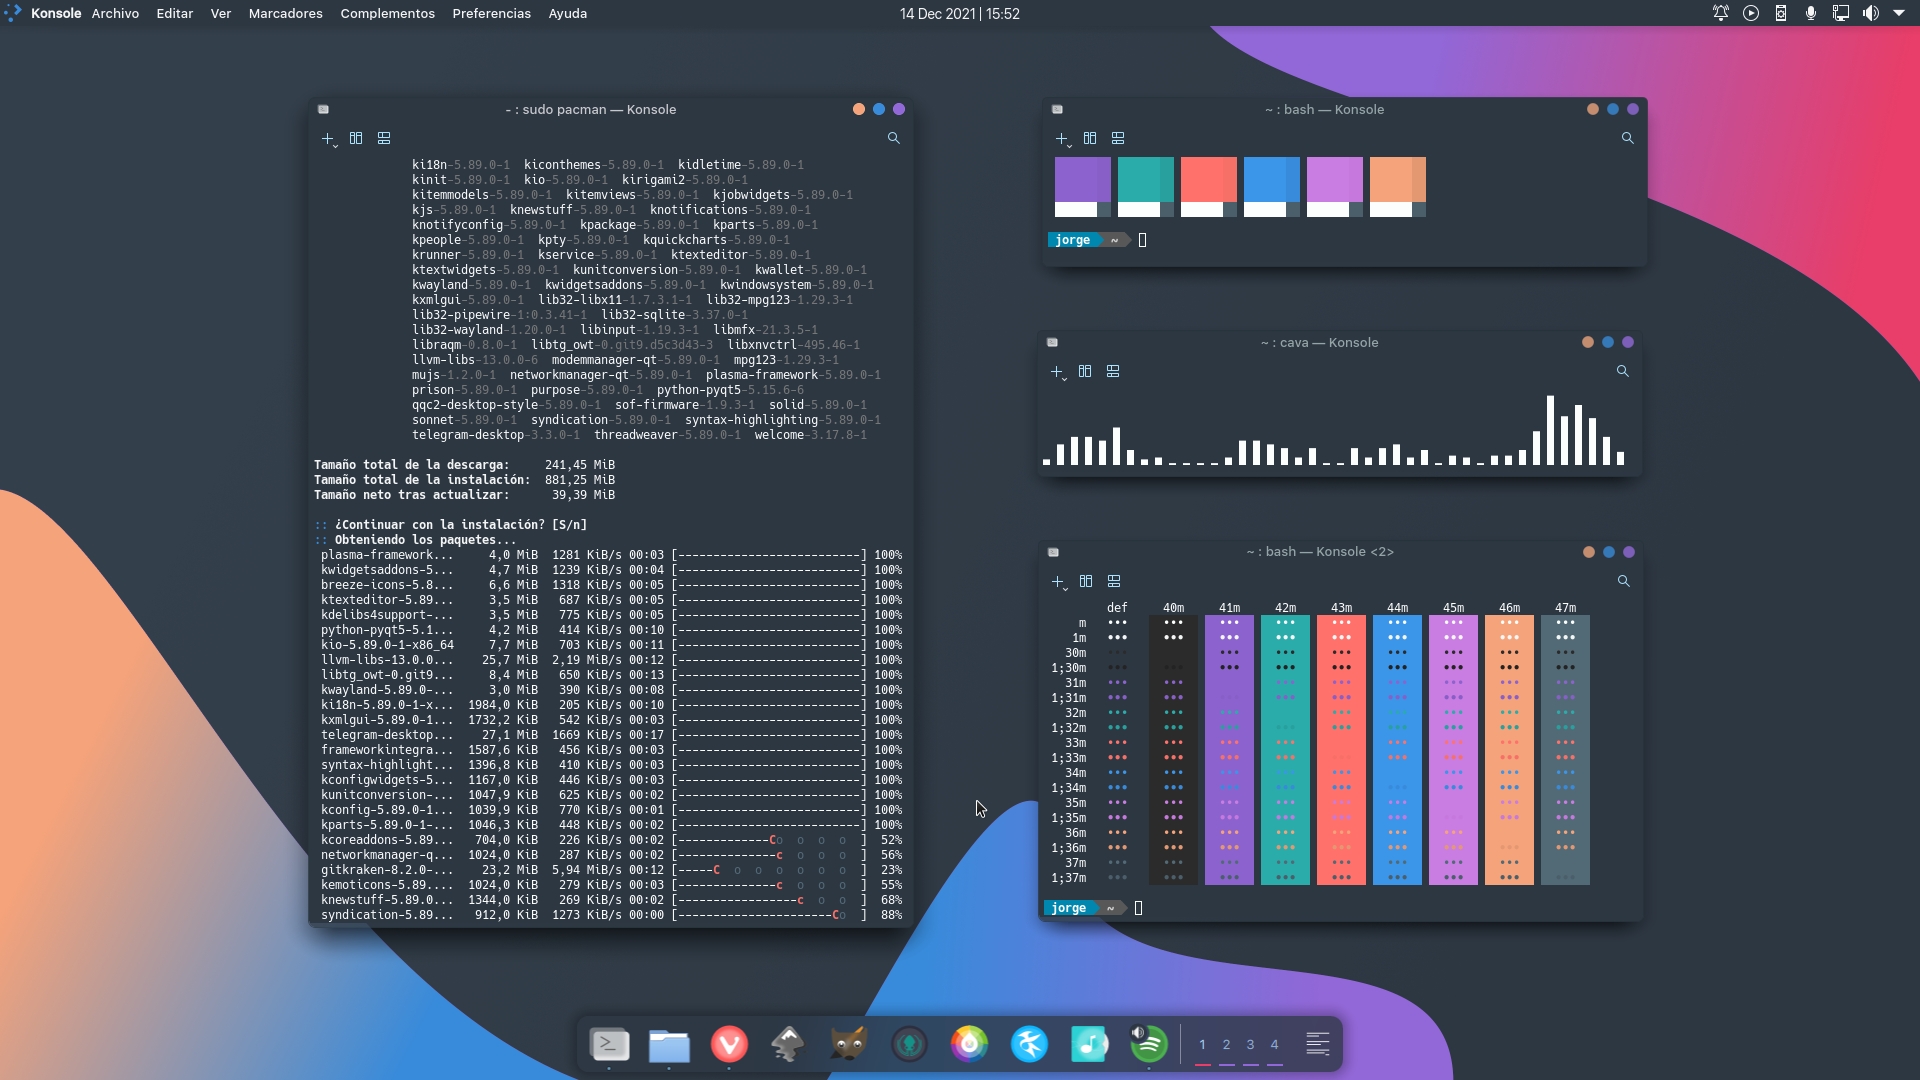Open teal music note app in dock
This screenshot has height=1080, width=1920.
1089,1045
